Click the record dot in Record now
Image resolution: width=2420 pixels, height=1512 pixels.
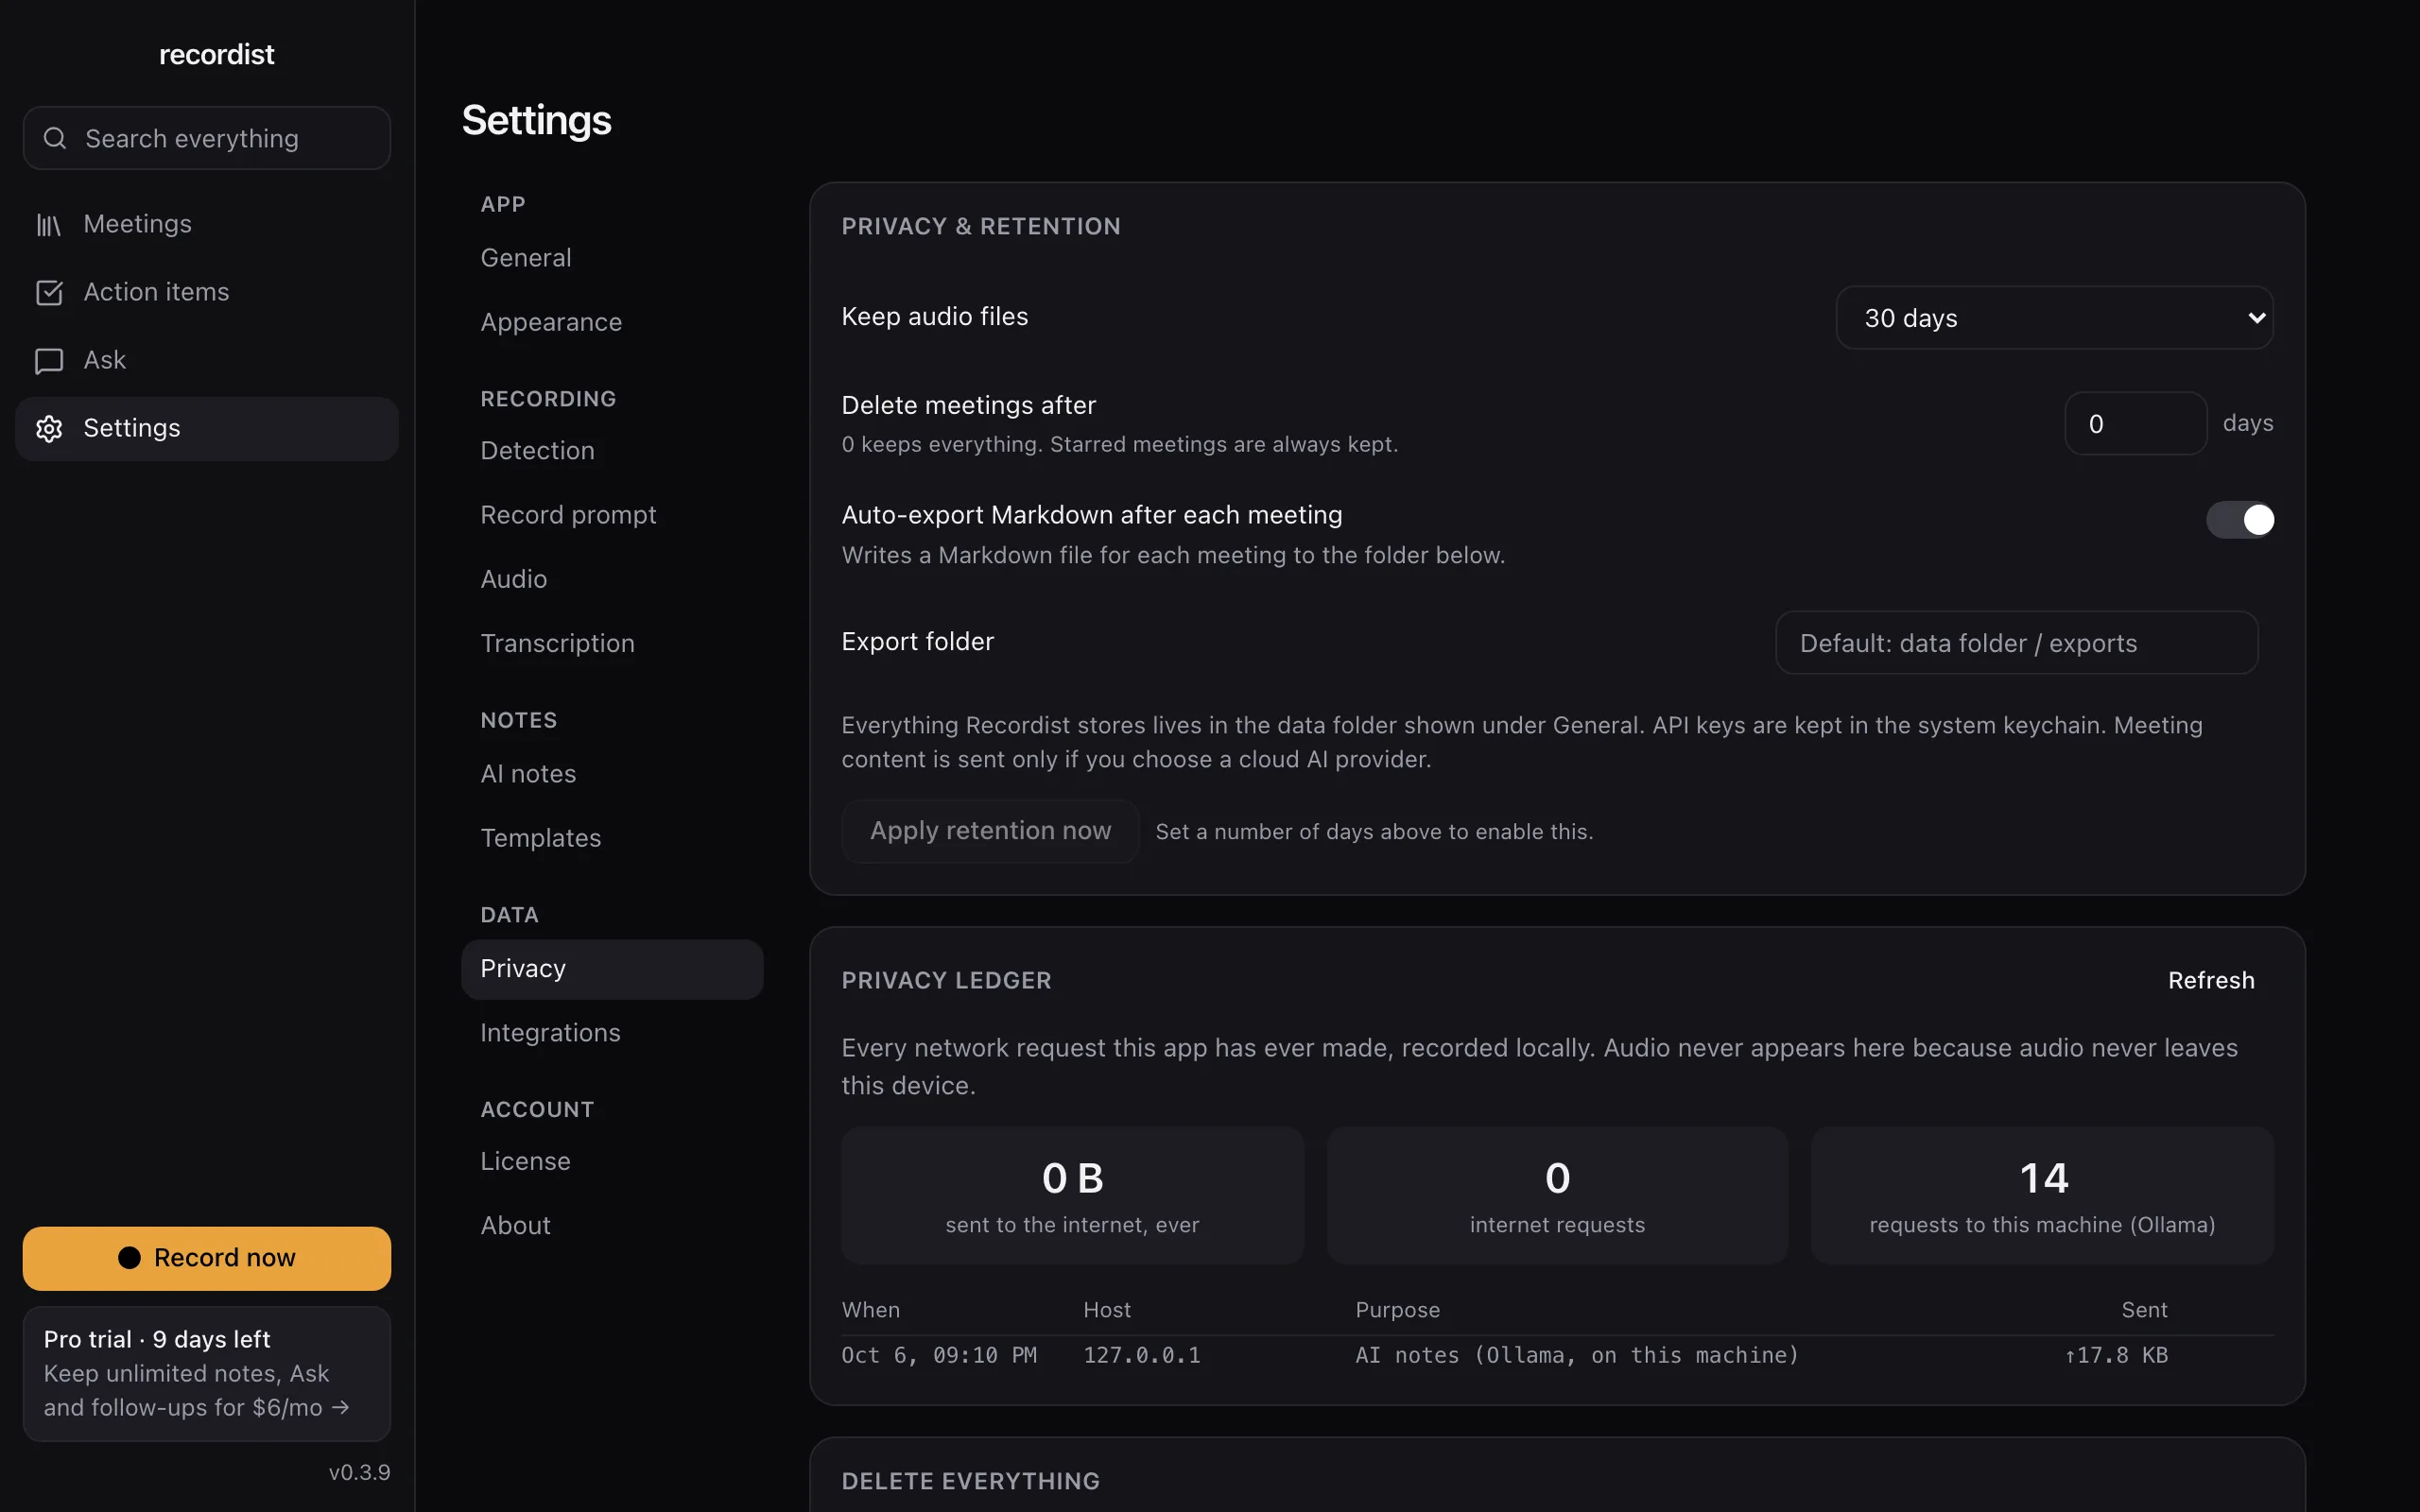(x=129, y=1258)
